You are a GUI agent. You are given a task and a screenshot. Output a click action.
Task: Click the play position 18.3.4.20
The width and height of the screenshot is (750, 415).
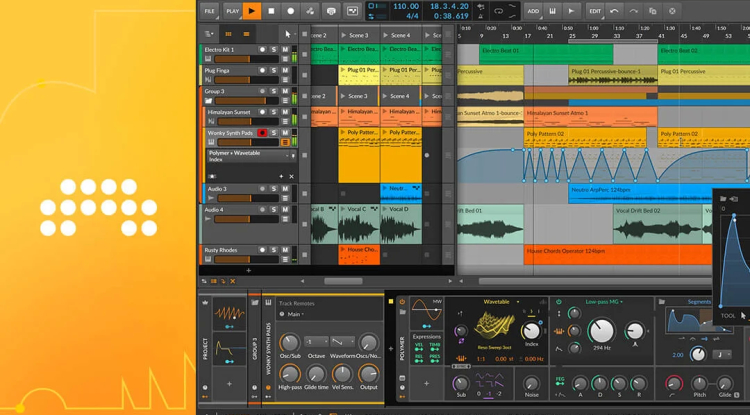[x=449, y=6]
